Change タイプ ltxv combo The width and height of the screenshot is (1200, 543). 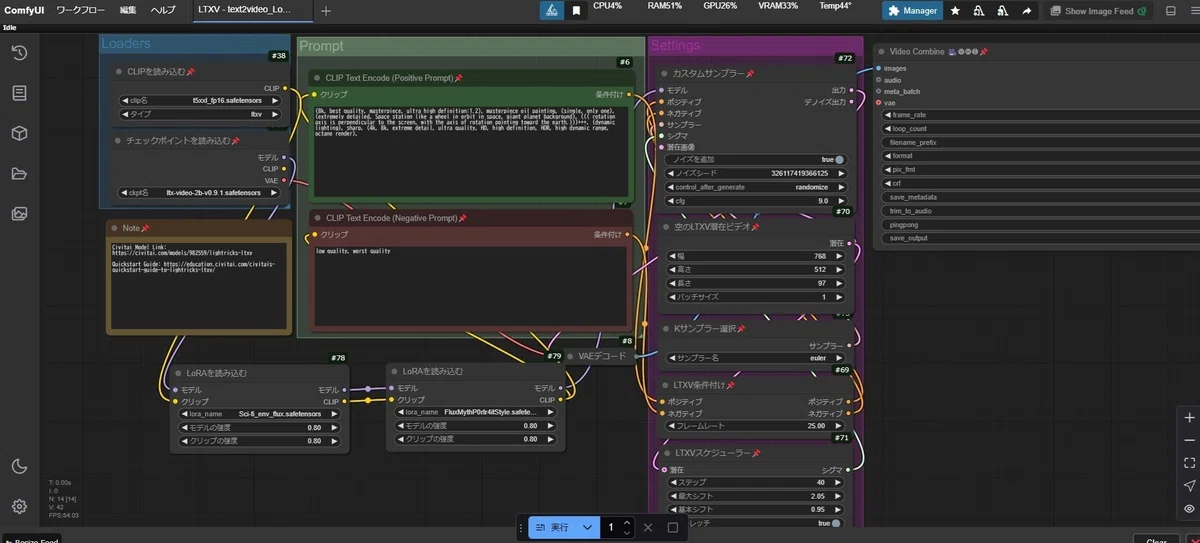tap(200, 114)
